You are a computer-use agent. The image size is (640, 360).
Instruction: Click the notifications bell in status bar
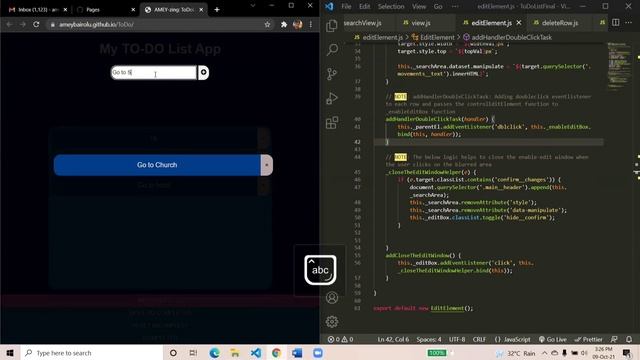pos(629,339)
